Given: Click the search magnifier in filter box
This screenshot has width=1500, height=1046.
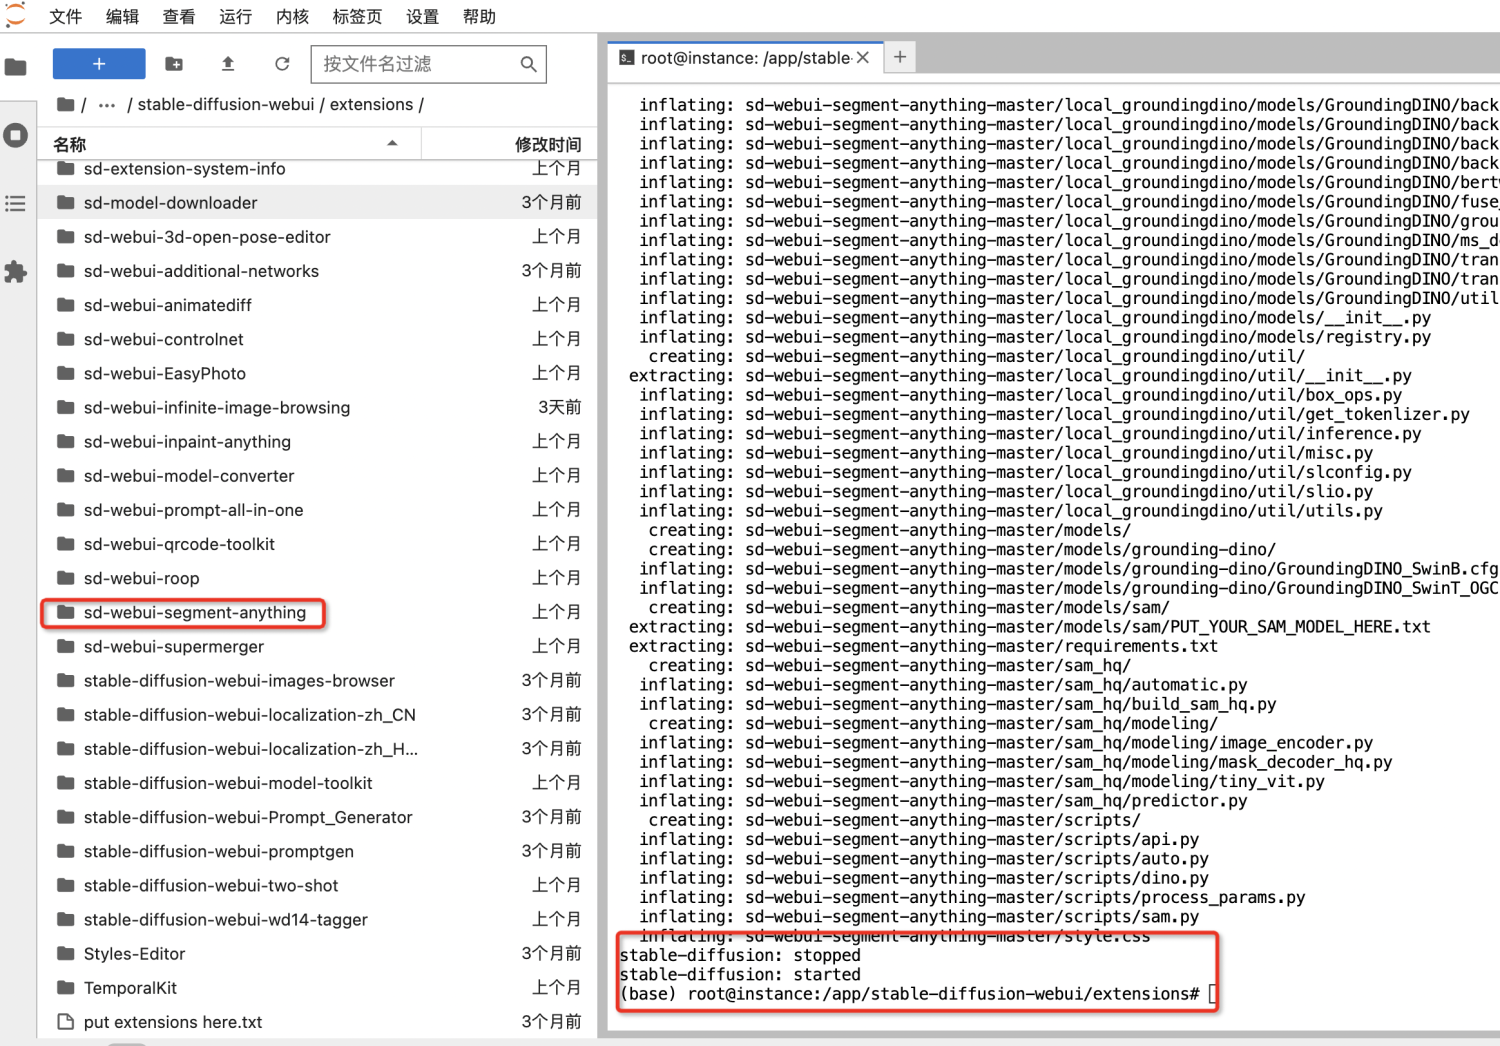Looking at the screenshot, I should point(528,64).
